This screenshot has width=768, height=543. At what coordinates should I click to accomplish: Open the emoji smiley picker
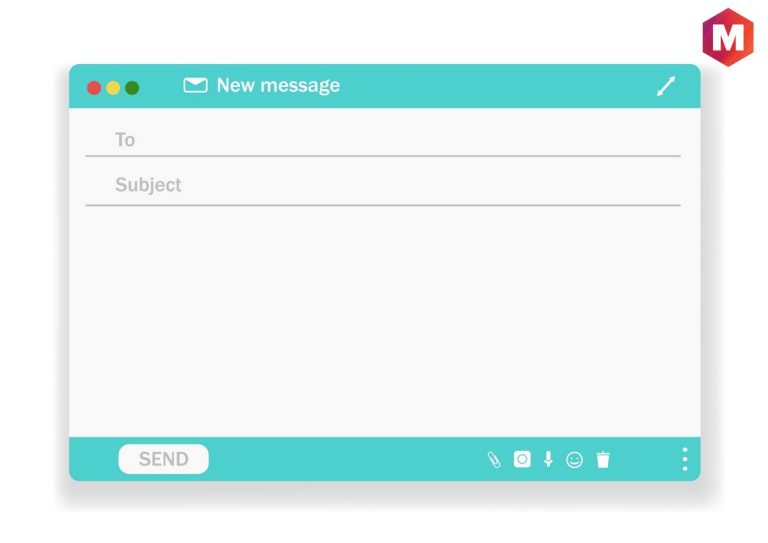coord(575,460)
